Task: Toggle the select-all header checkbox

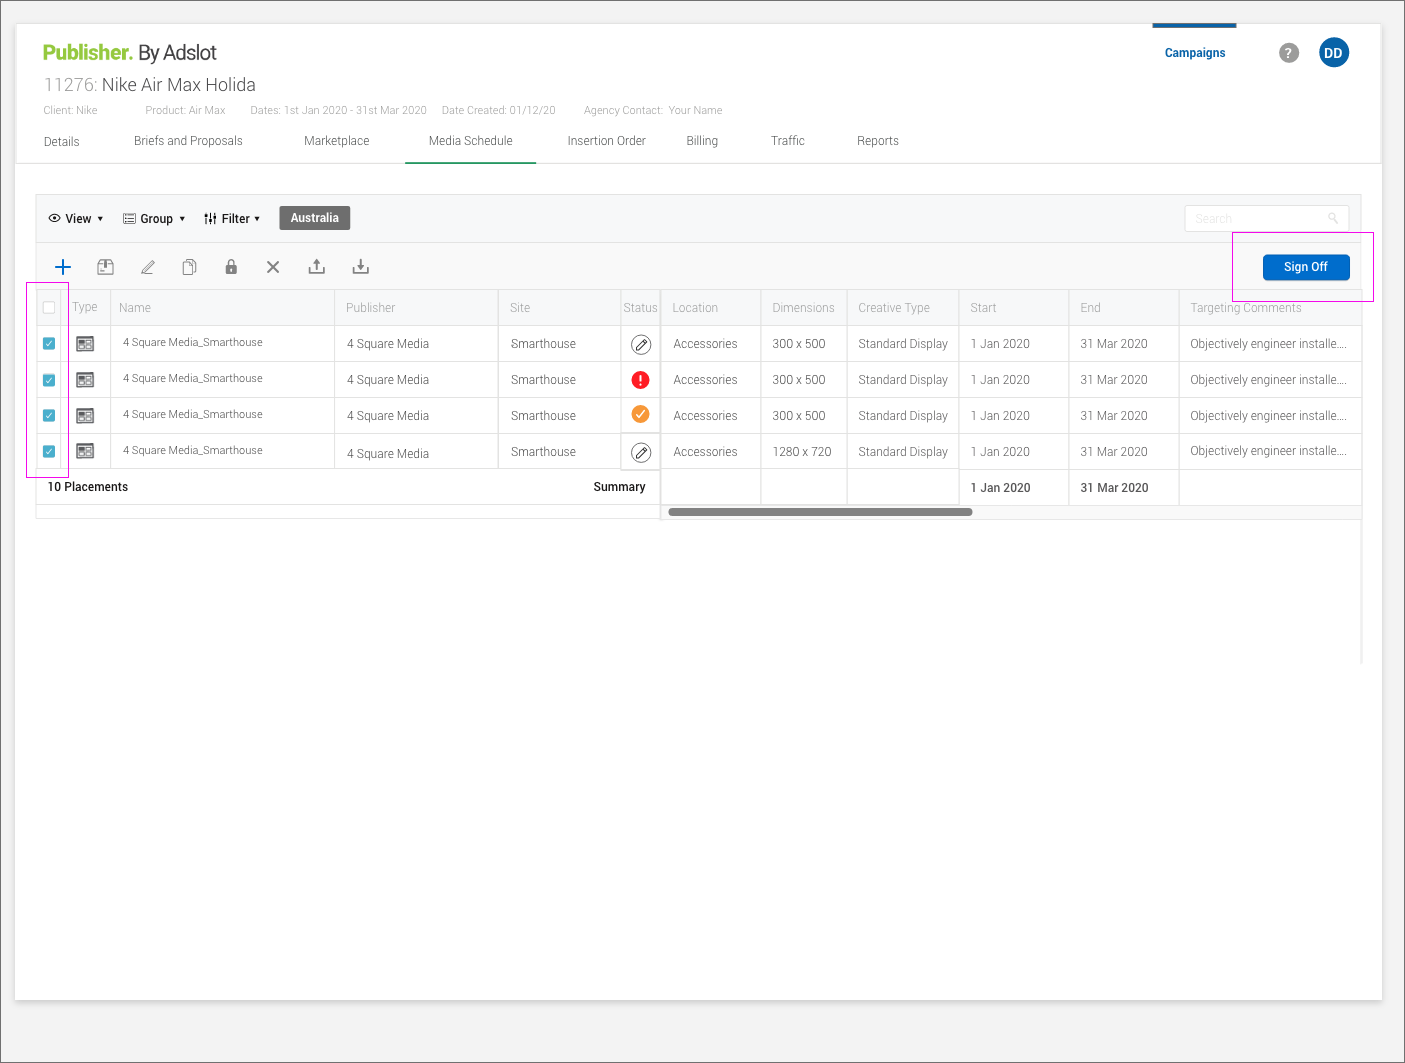Action: tap(49, 308)
